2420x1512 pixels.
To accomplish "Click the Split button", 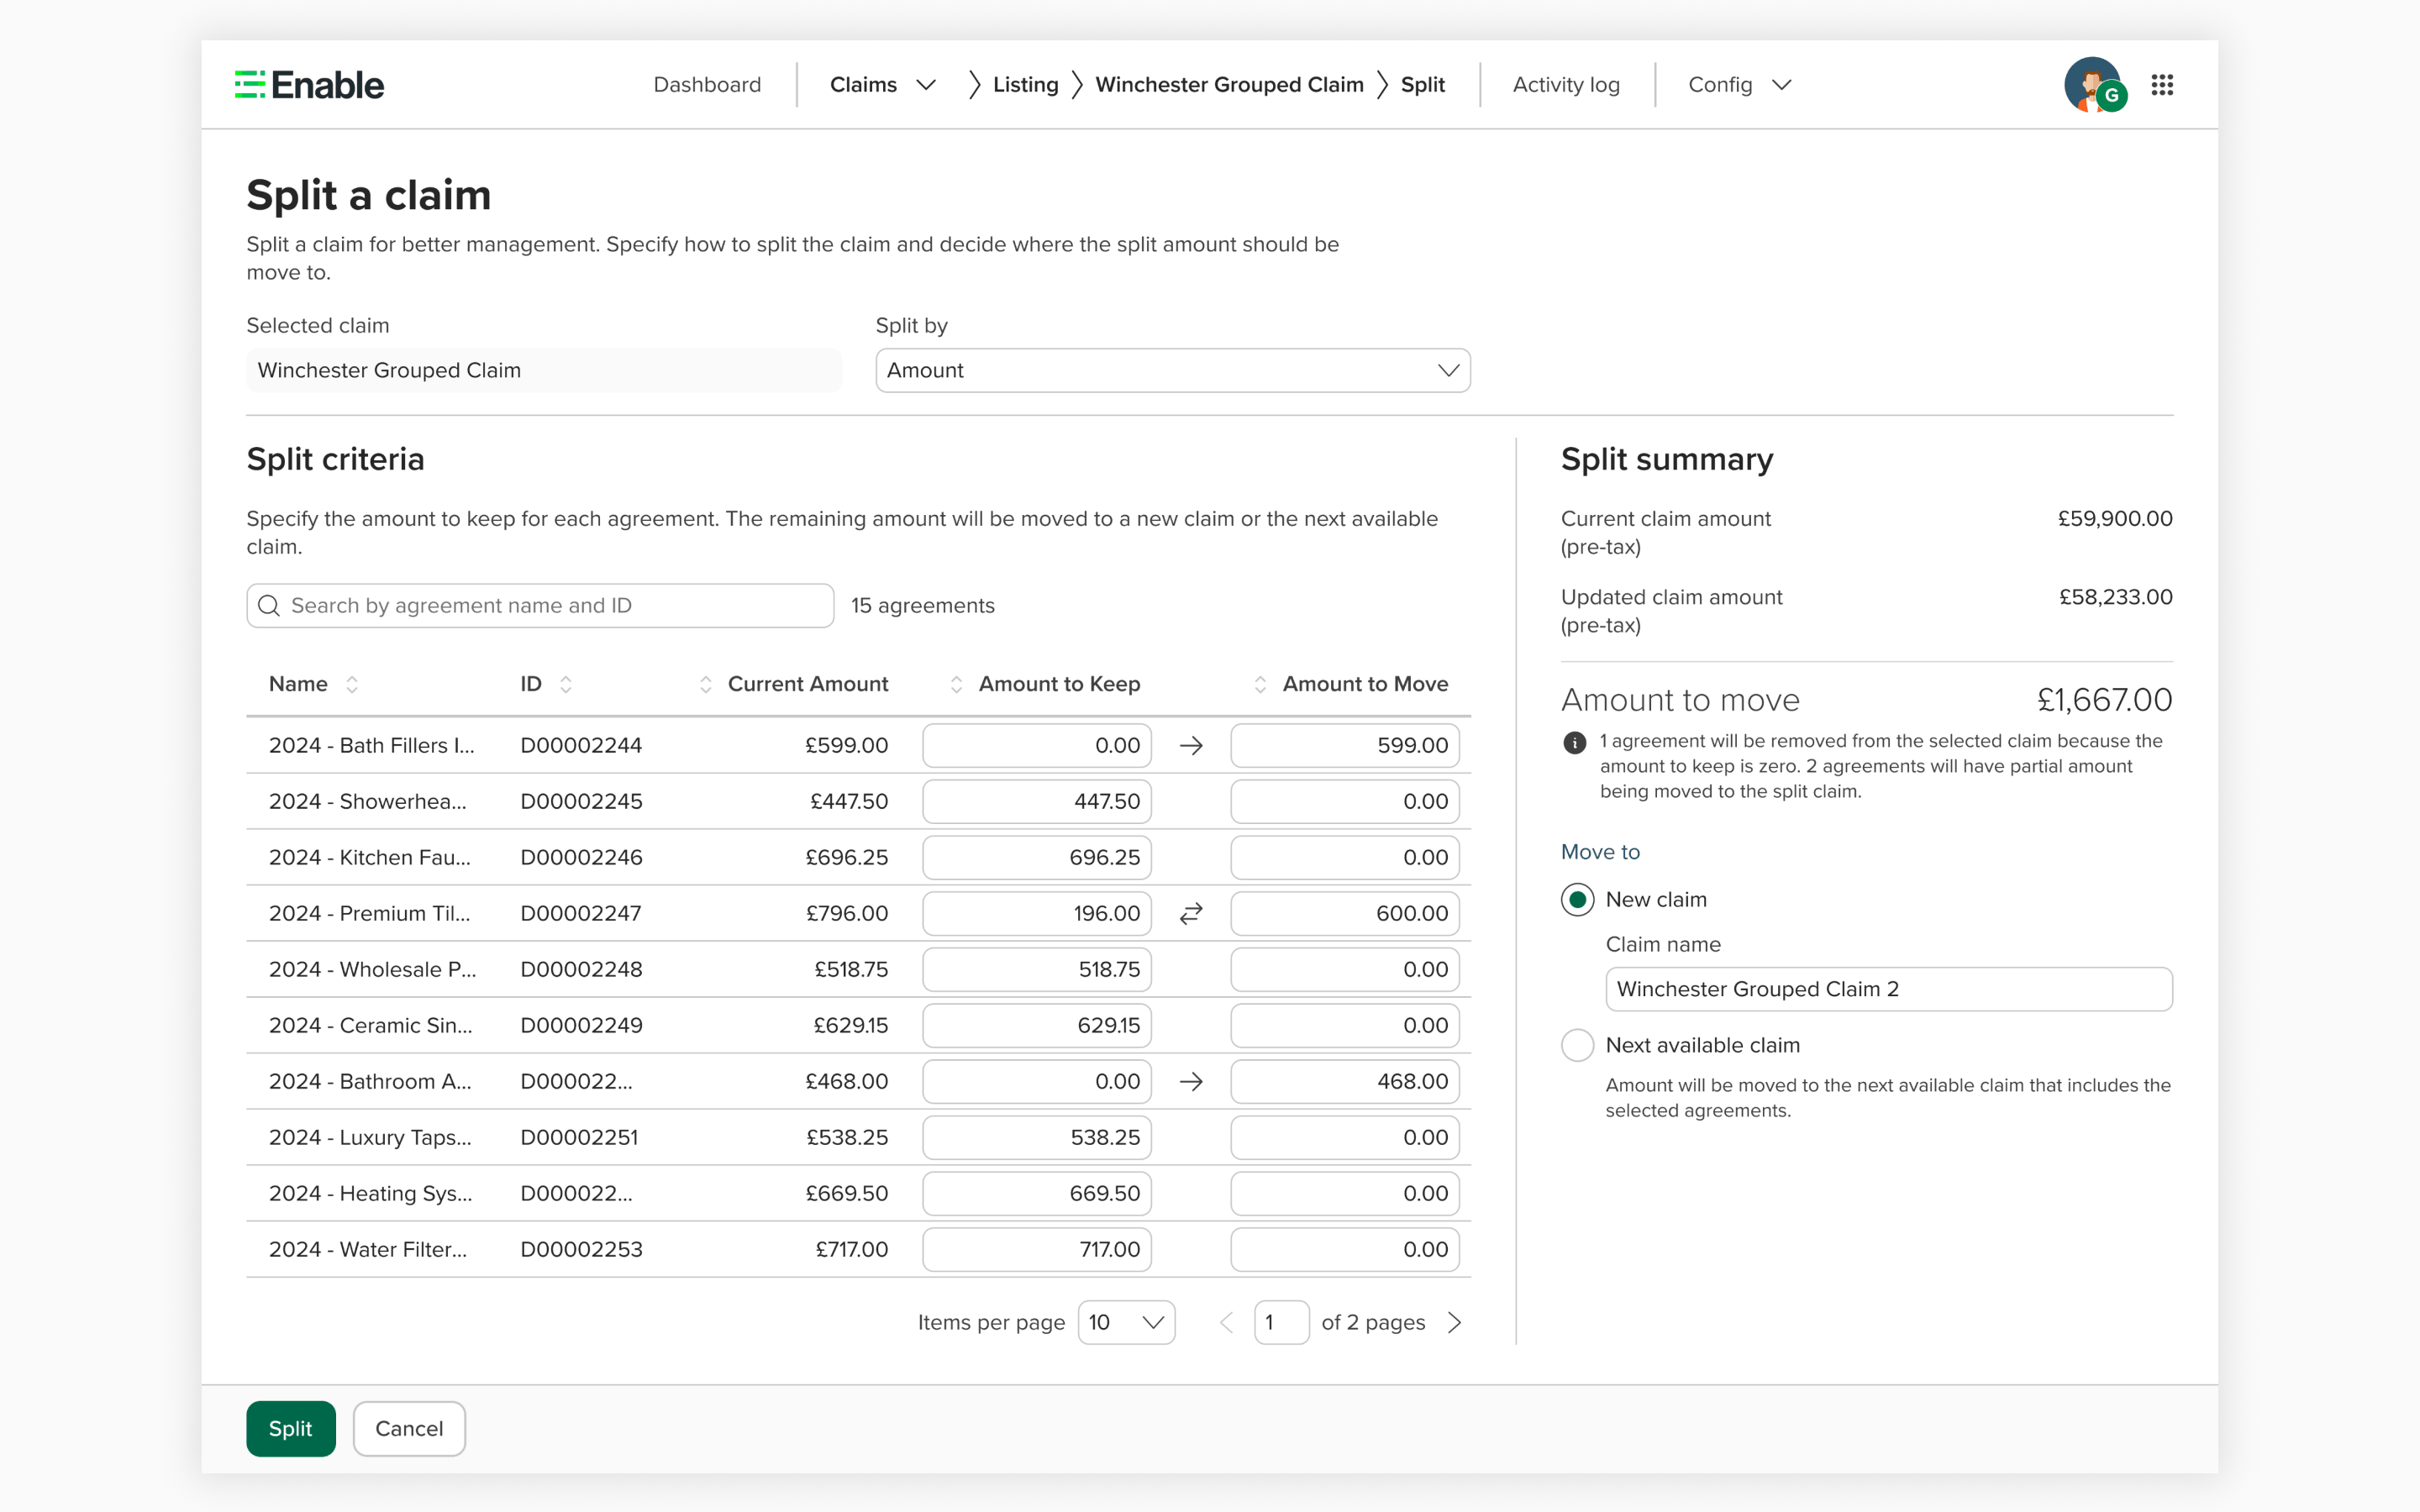I will click(291, 1428).
